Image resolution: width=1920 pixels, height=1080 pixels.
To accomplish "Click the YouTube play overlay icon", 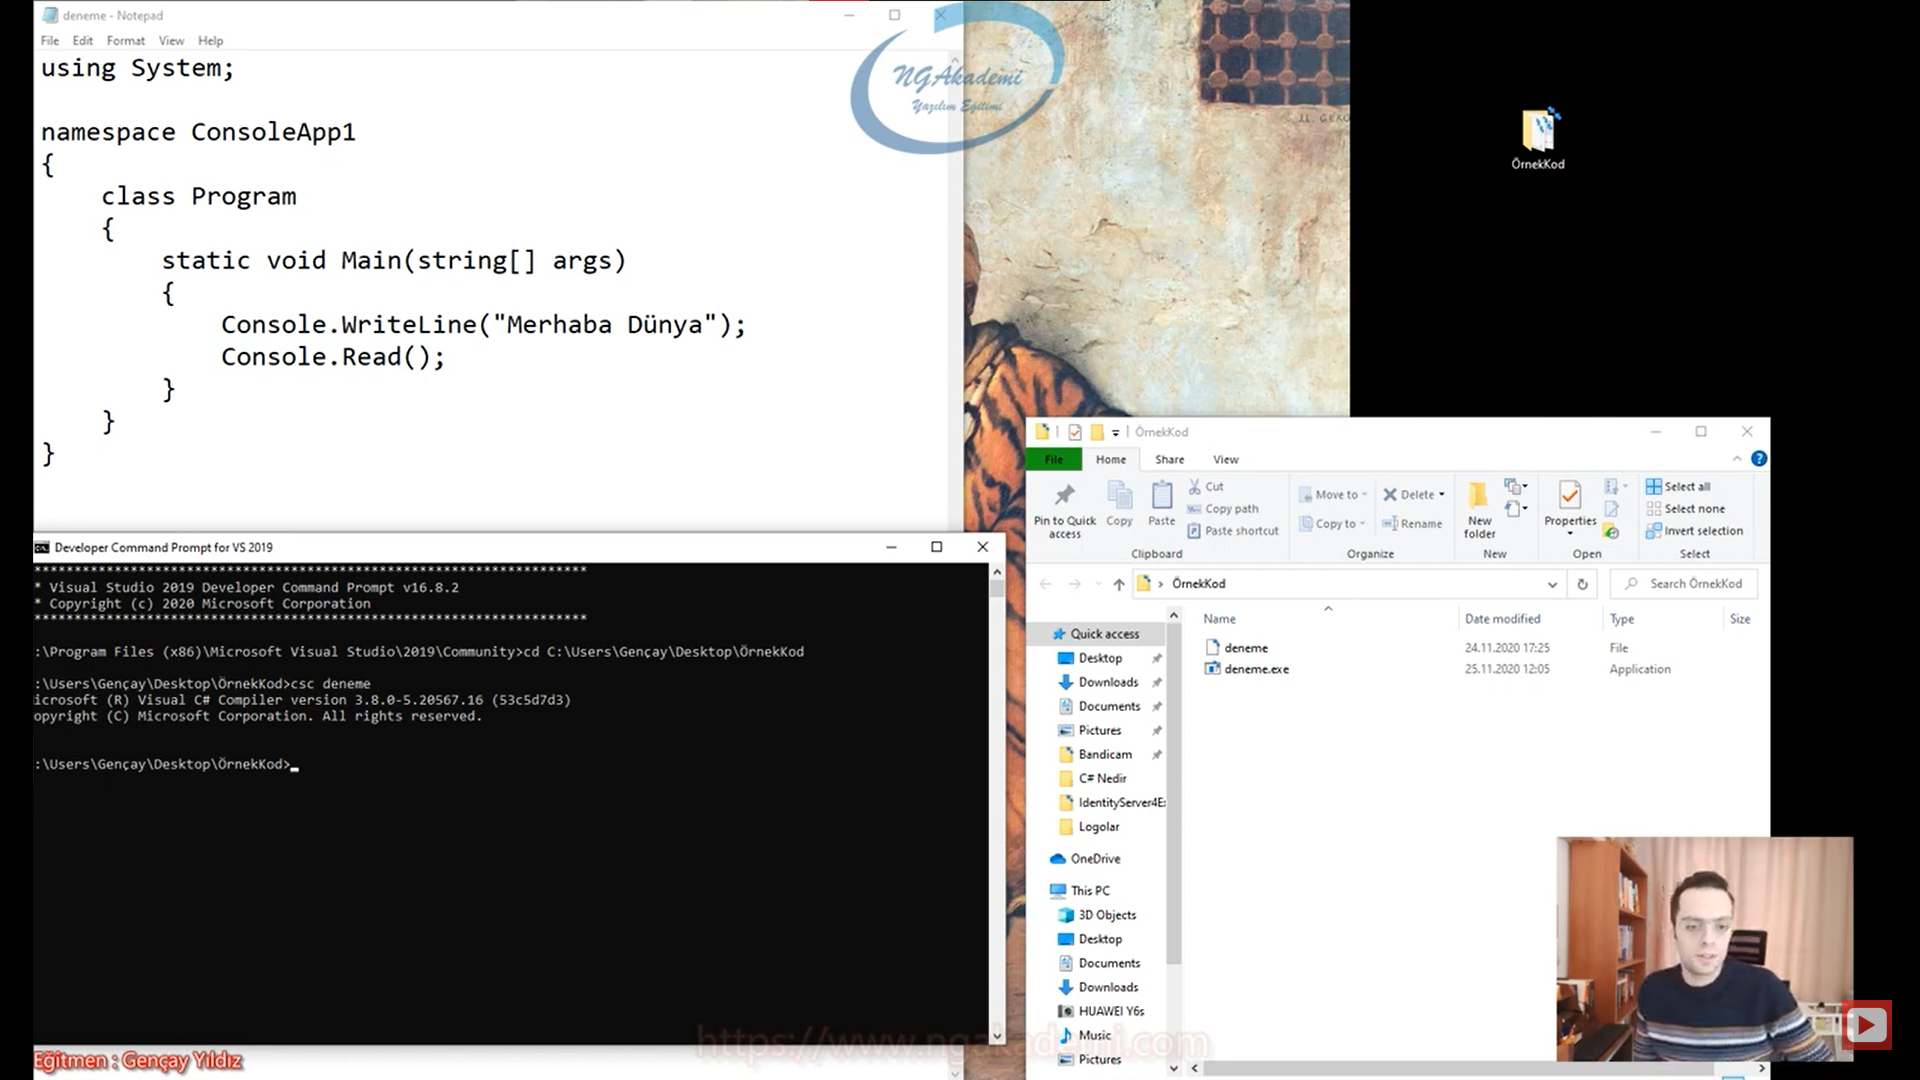I will coord(1866,1024).
